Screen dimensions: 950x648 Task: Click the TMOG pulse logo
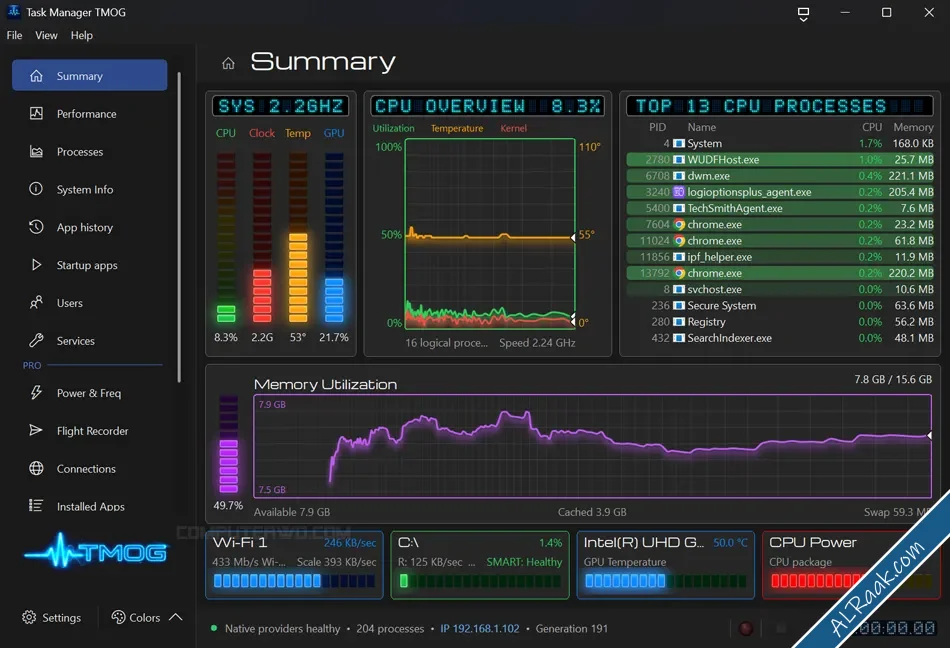coord(95,551)
